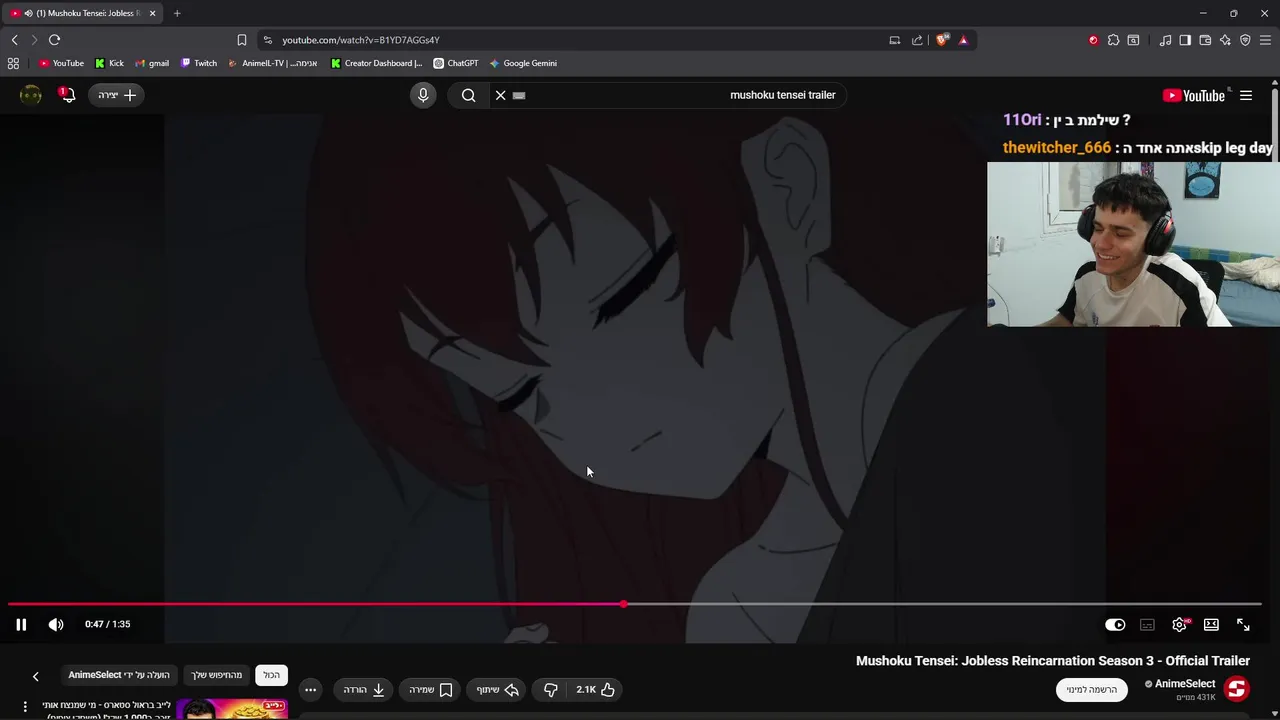
Task: Select the מהחיפוש שלך filter chip
Action: pyautogui.click(x=217, y=675)
